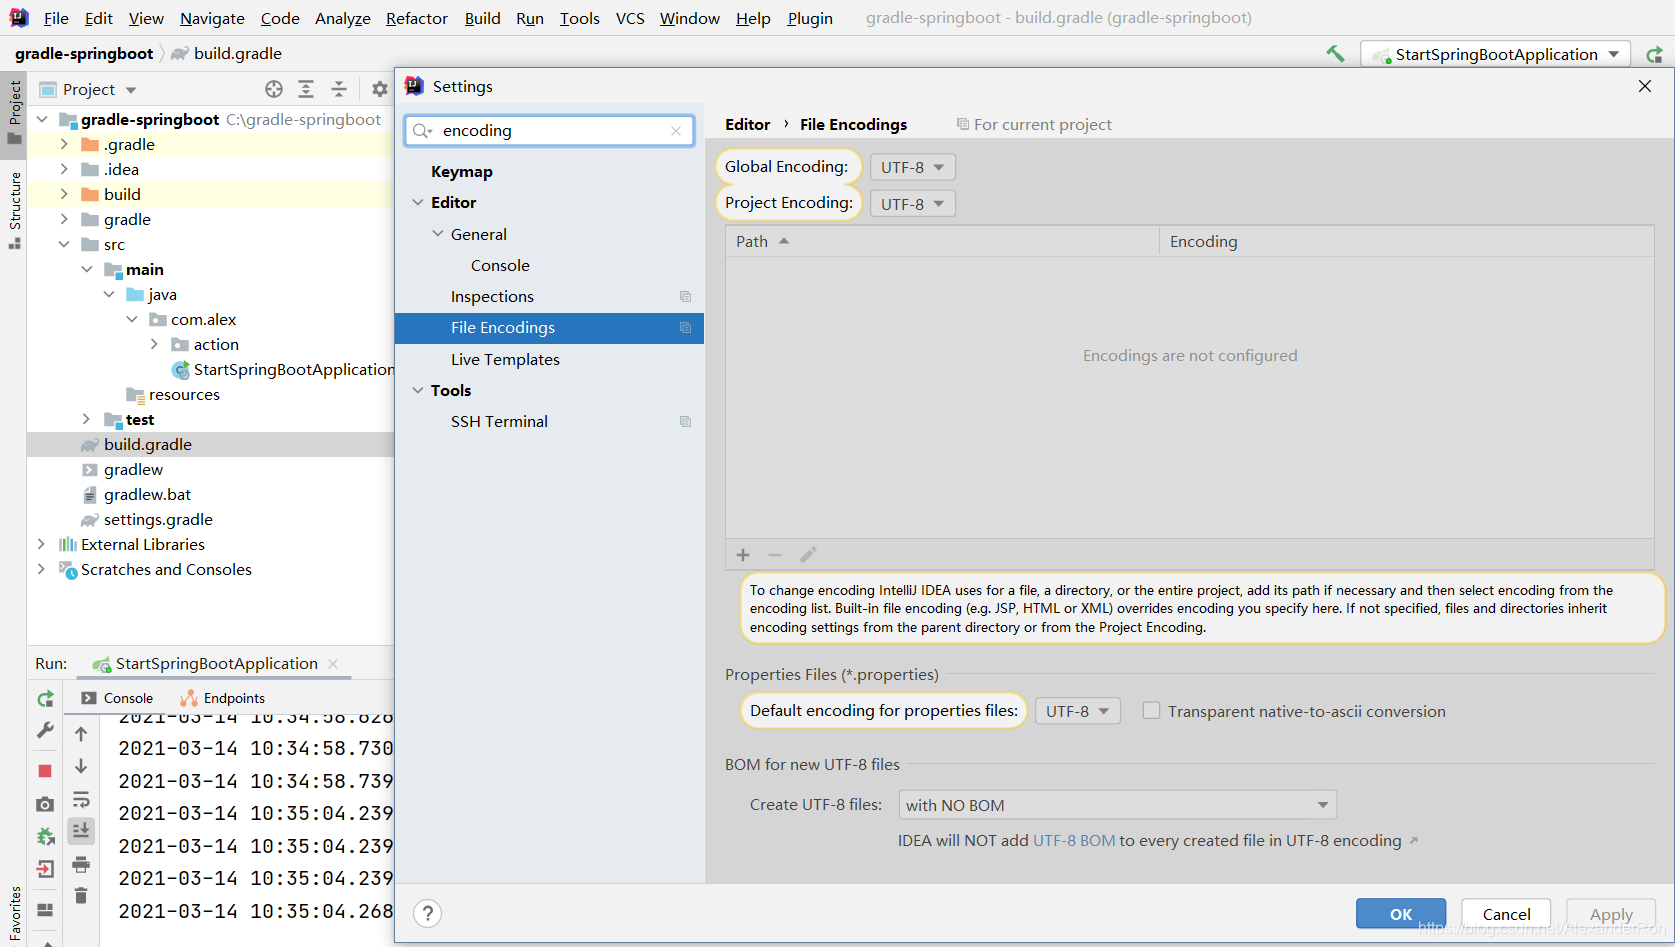Viewport: 1675px width, 947px height.
Task: Open Create UTF-8 files BOM dropdown
Action: coord(1117,805)
